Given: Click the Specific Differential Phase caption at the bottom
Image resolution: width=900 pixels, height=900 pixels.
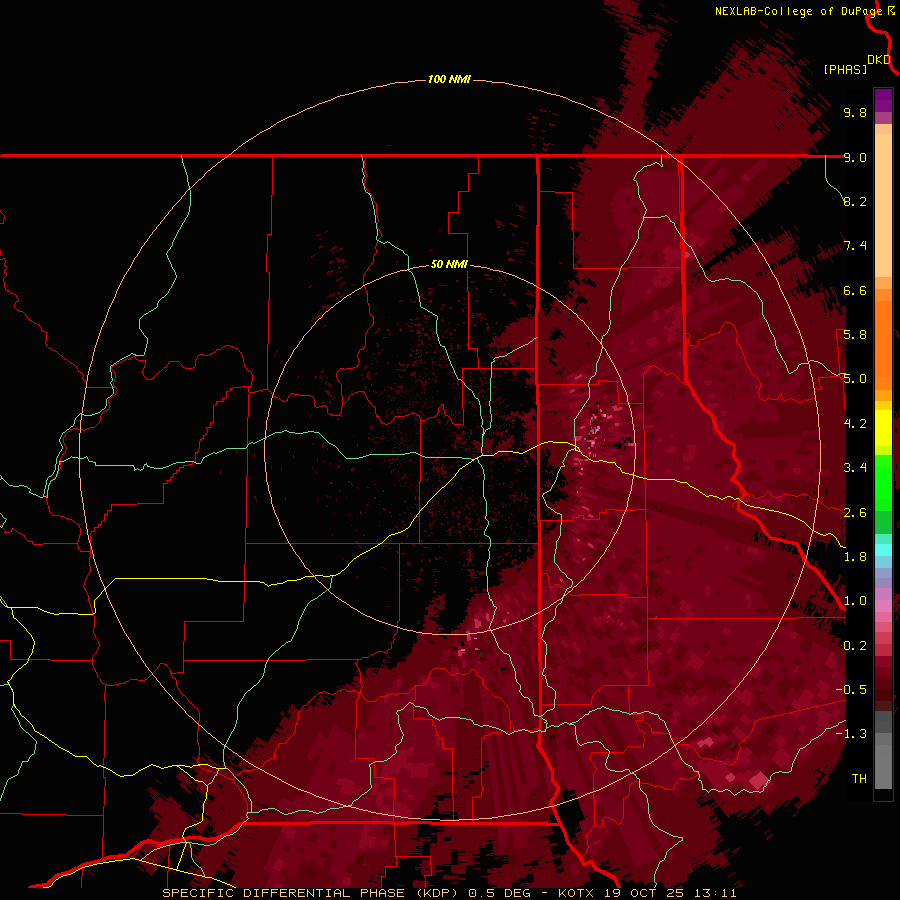Looking at the screenshot, I should pyautogui.click(x=449, y=893).
